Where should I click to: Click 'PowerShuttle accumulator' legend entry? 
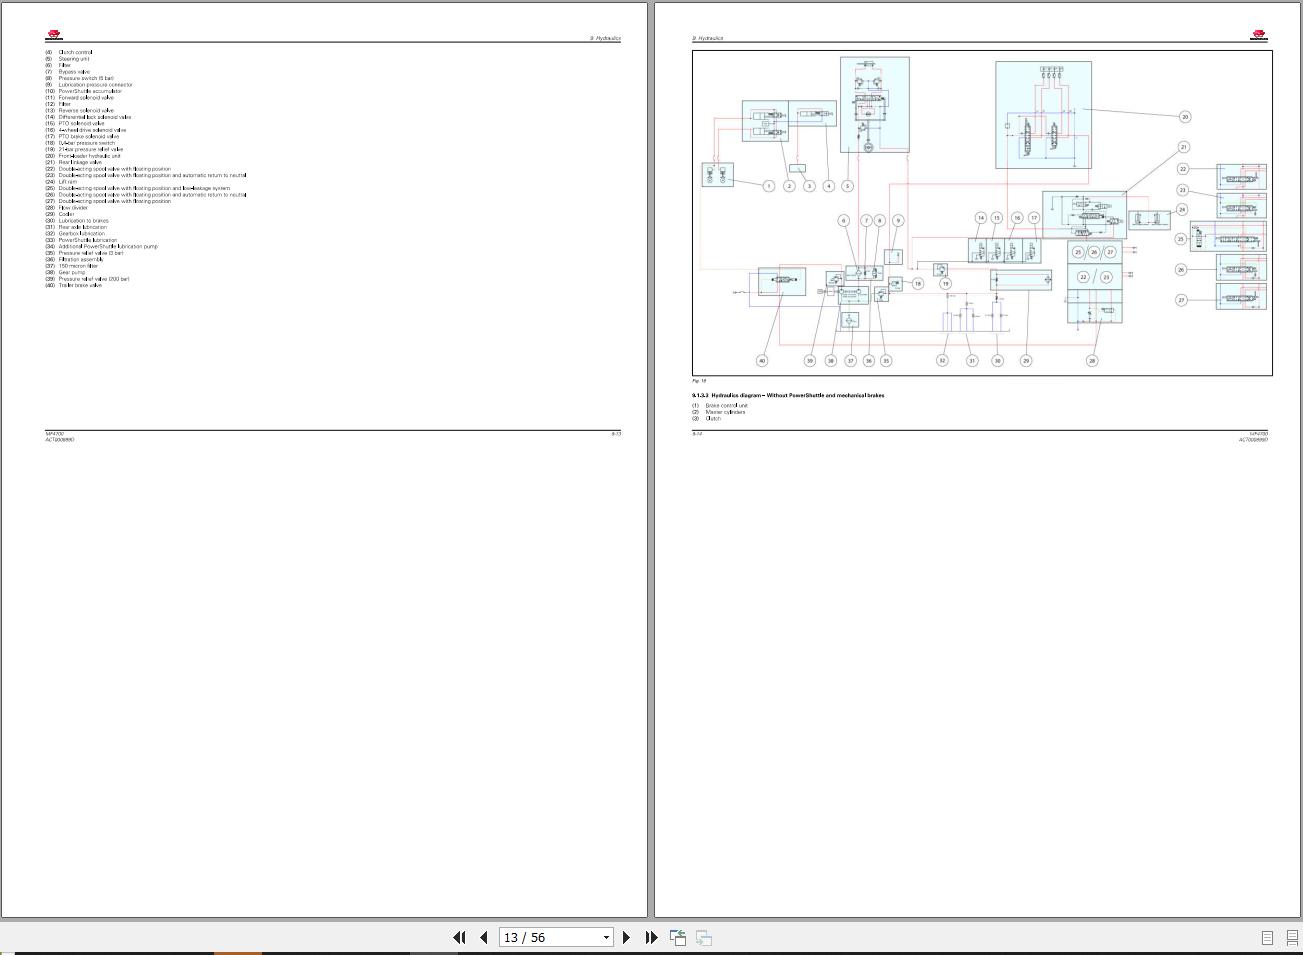(89, 91)
